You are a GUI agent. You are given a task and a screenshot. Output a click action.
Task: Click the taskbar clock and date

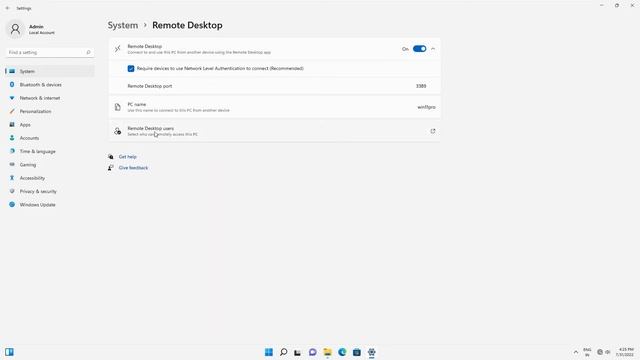(626, 352)
